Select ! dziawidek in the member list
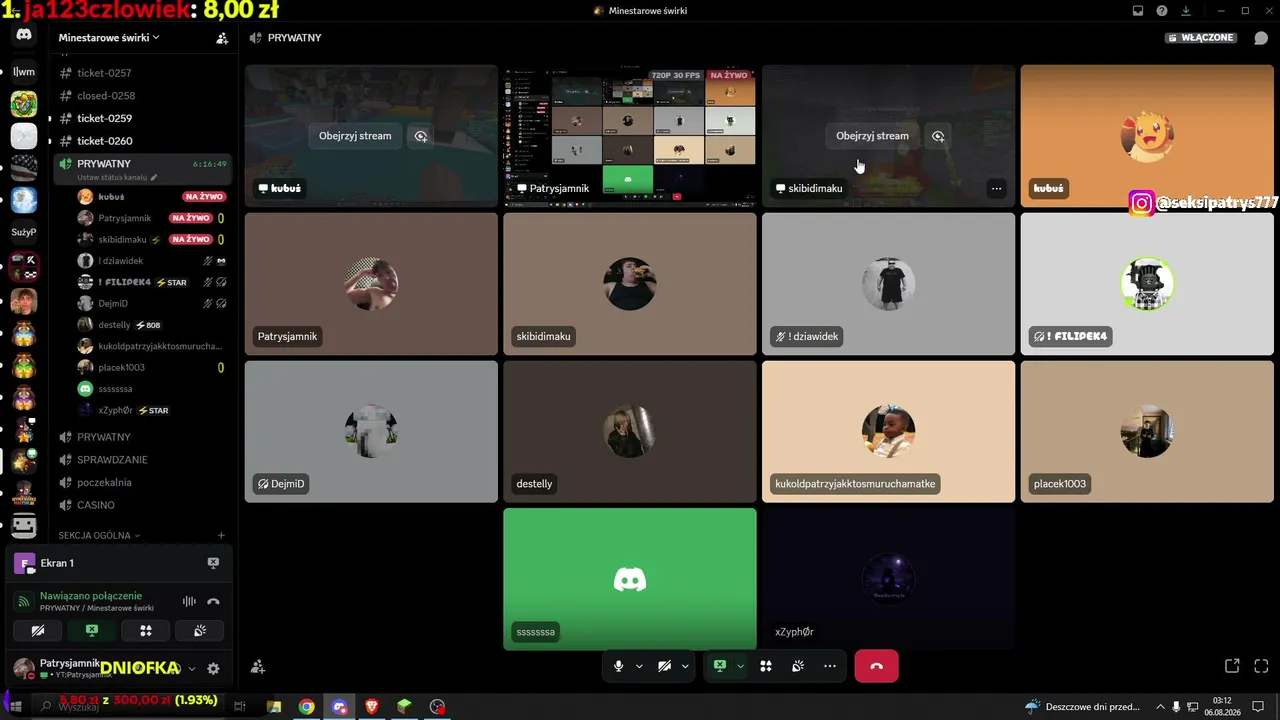The image size is (1280, 720). tap(150, 261)
